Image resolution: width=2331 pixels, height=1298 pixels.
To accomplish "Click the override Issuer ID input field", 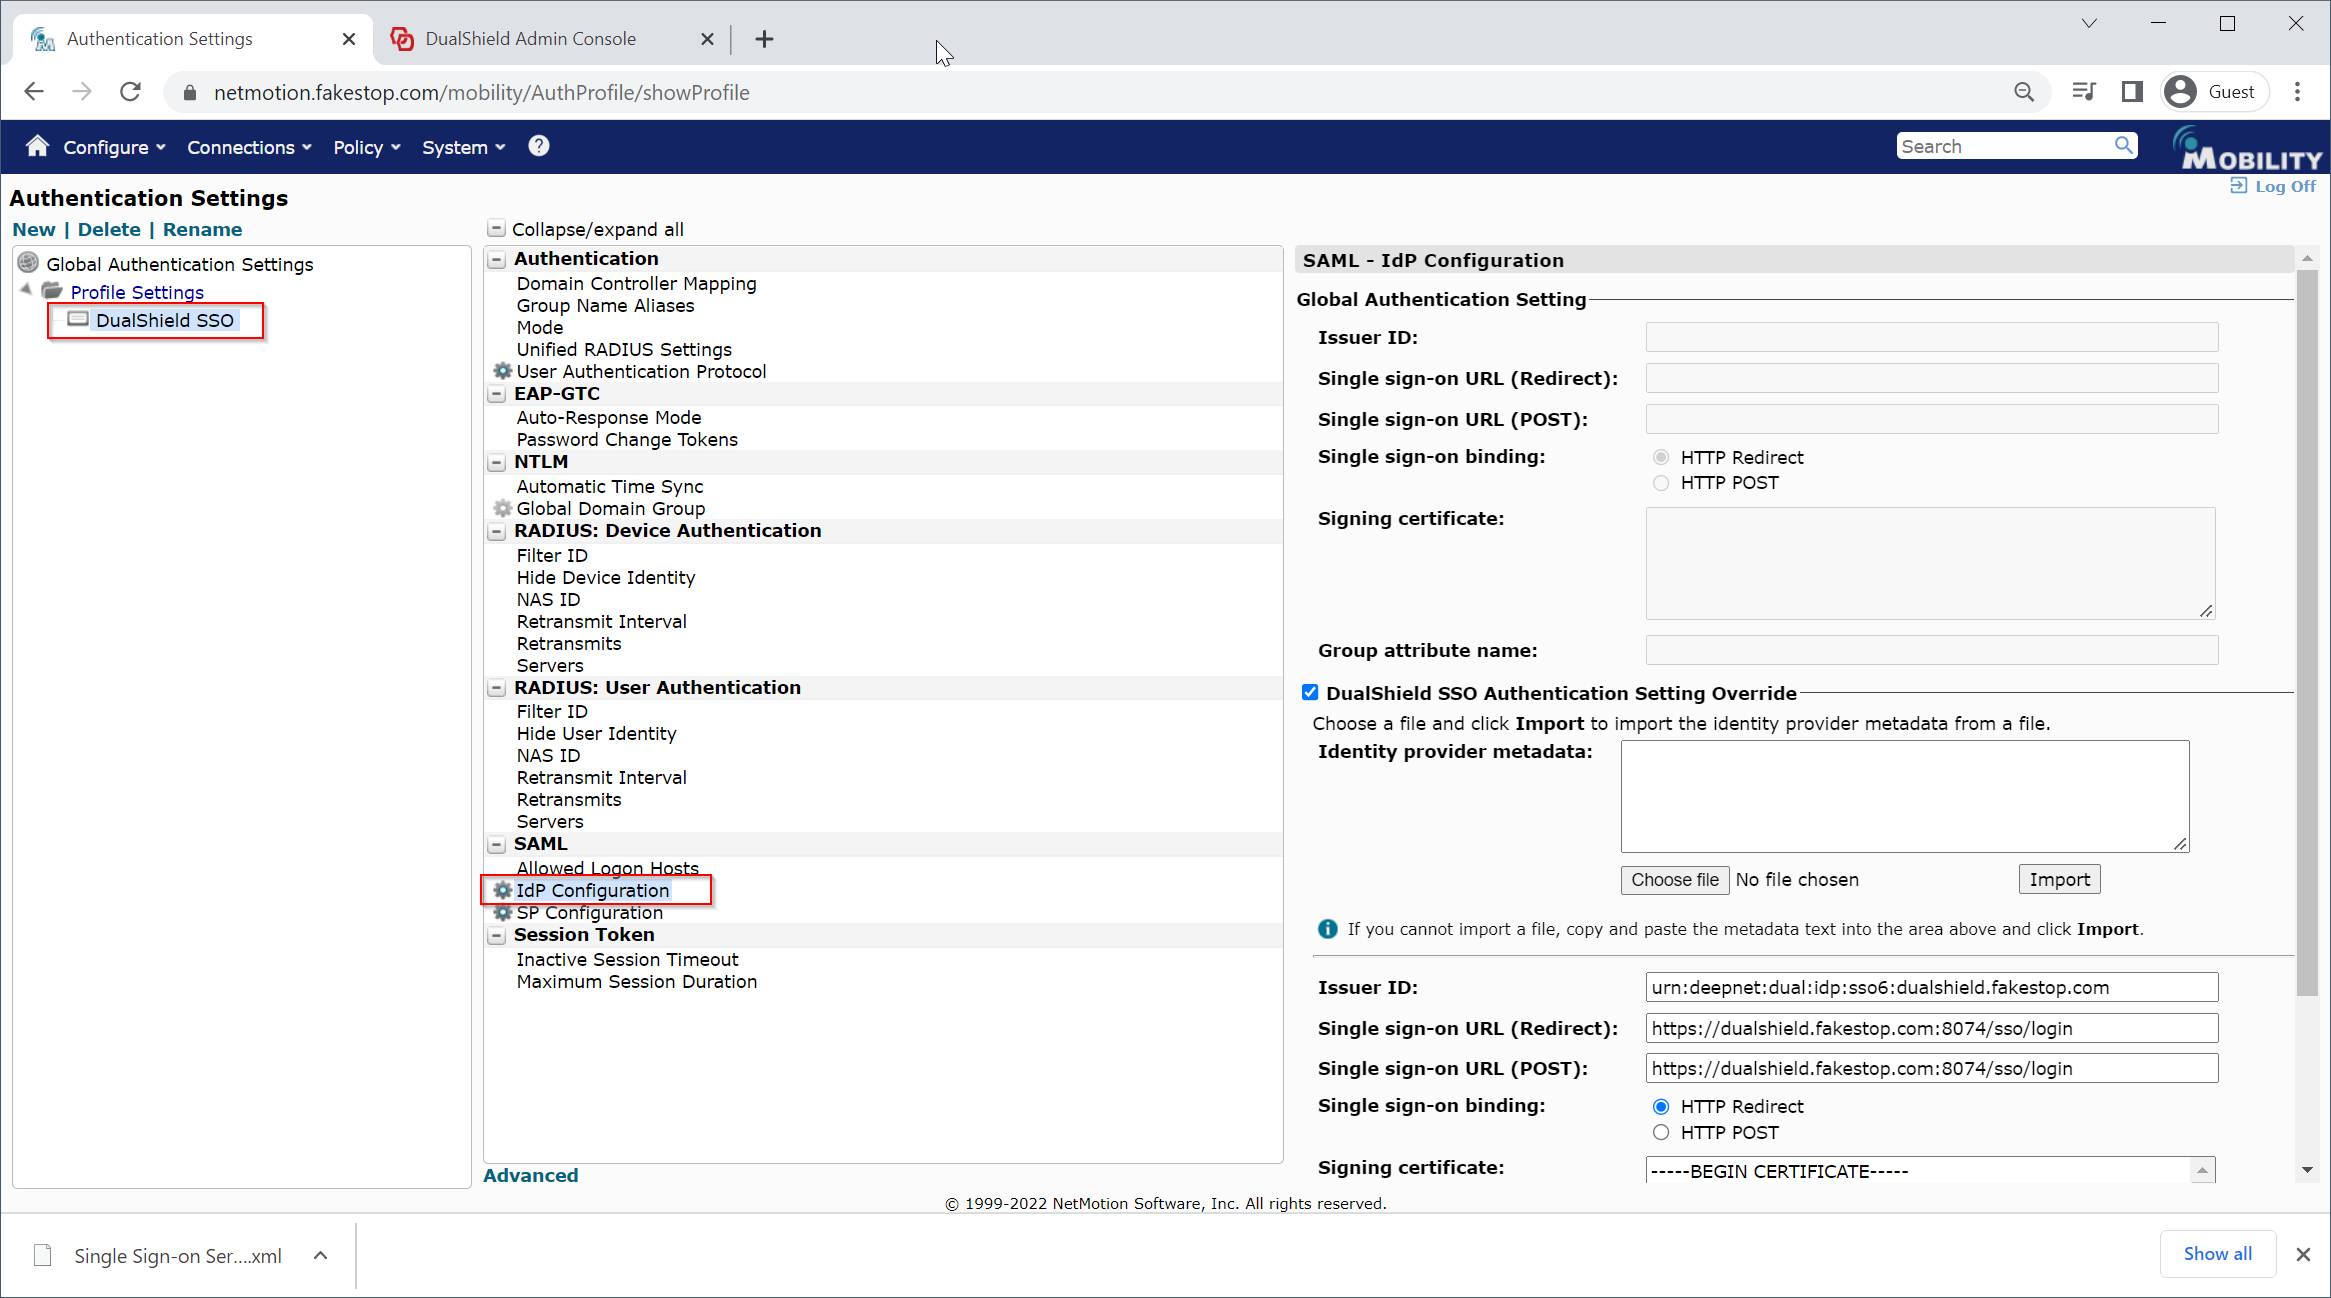I will (x=1930, y=988).
